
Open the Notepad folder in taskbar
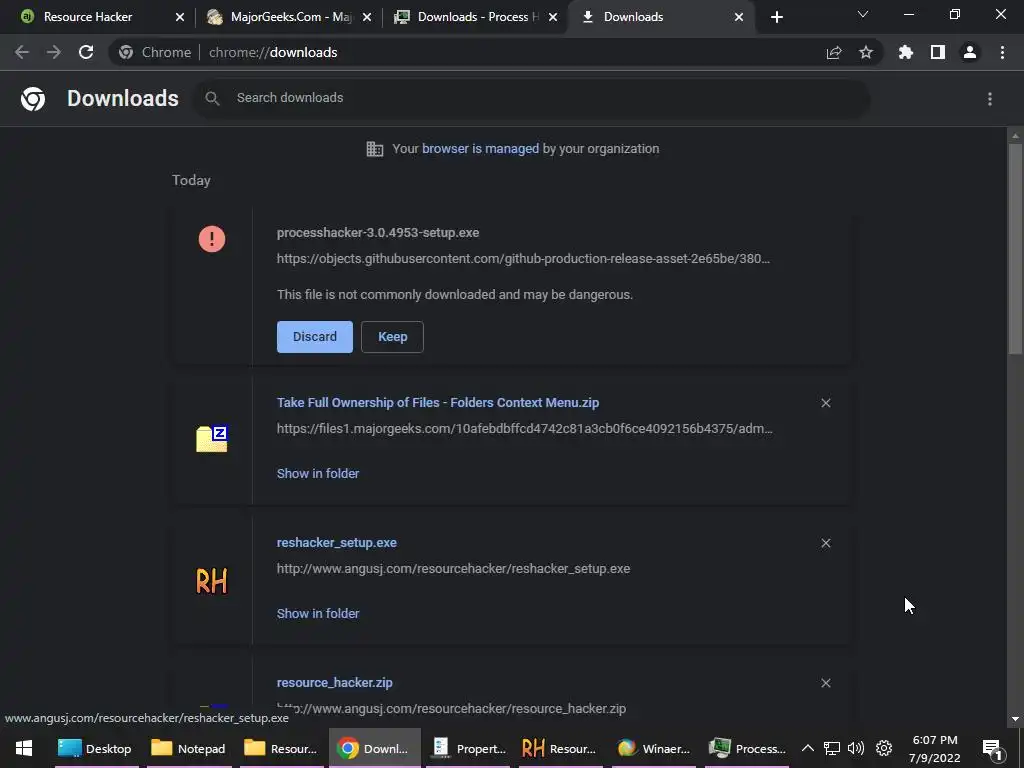coord(188,748)
